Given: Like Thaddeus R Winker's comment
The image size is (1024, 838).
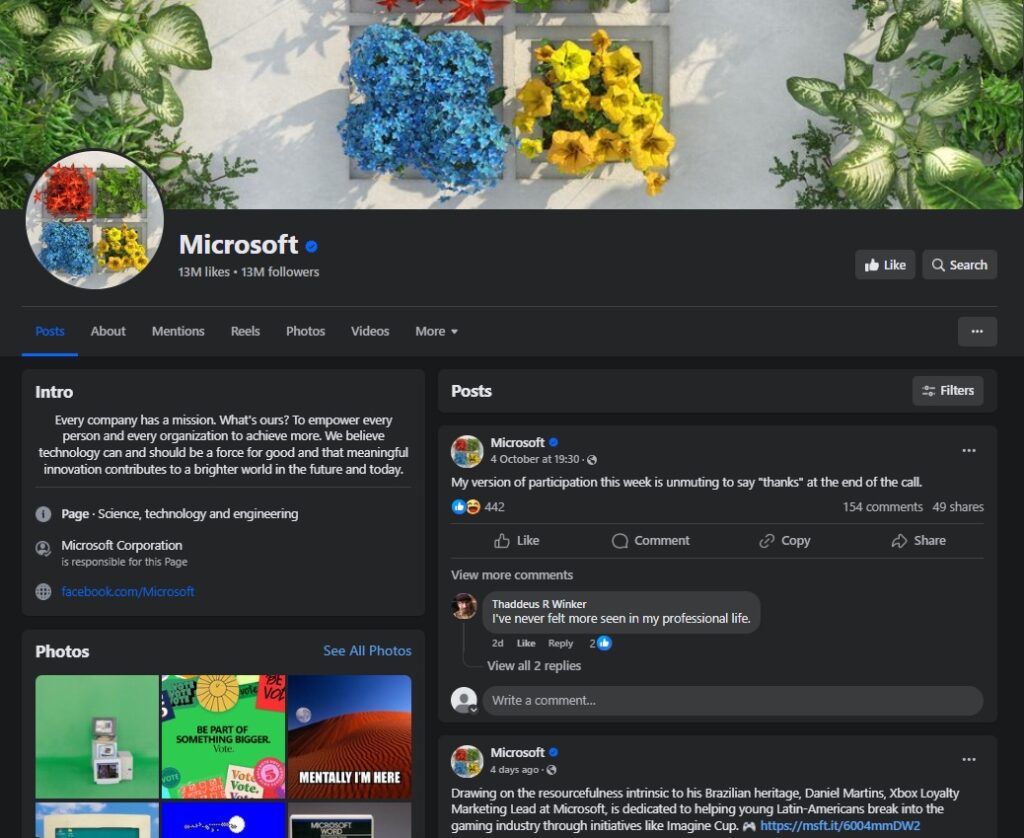Looking at the screenshot, I should 526,644.
